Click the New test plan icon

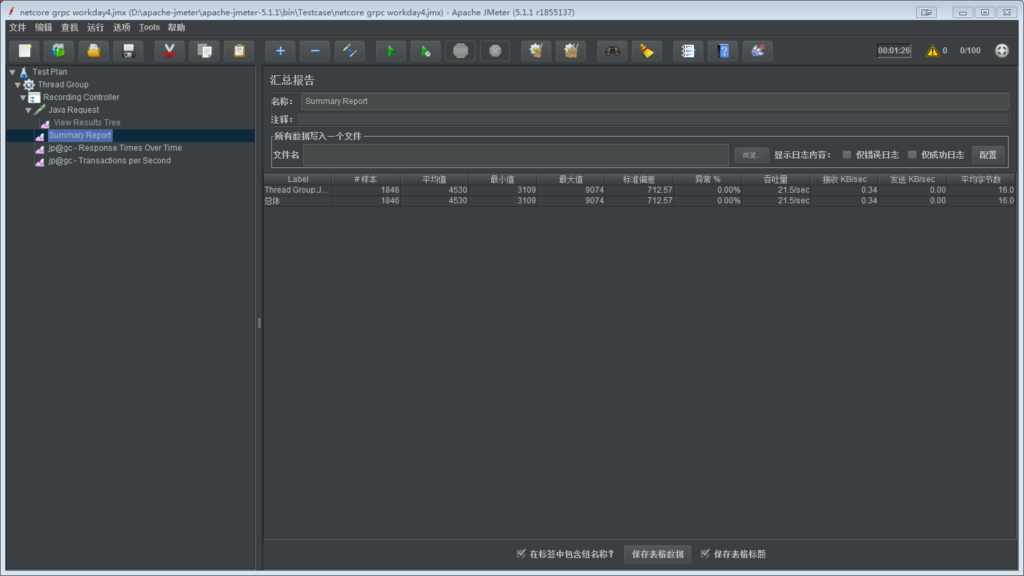point(24,51)
